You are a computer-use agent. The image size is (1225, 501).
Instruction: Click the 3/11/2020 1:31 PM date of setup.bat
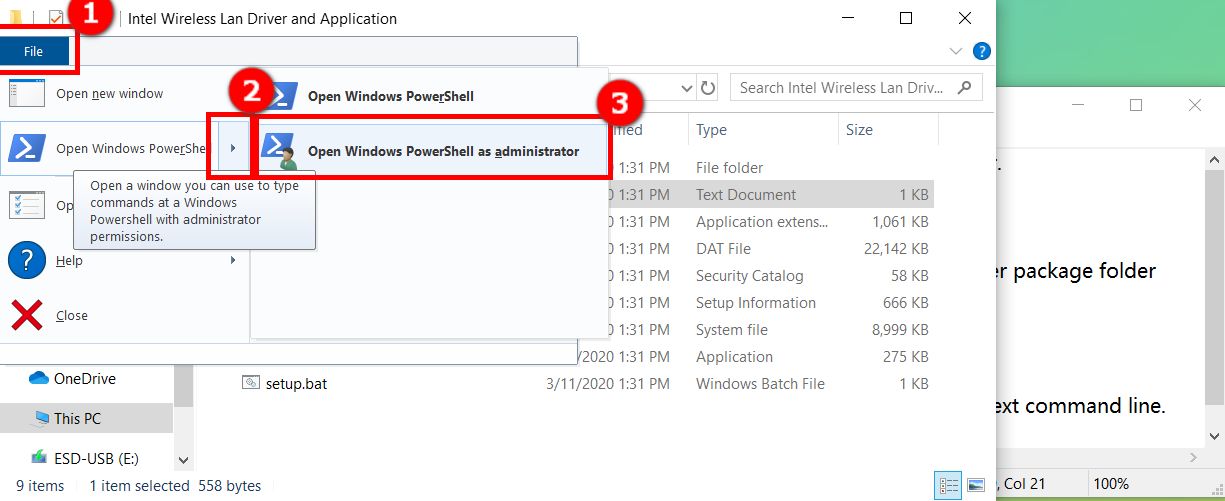tap(608, 384)
